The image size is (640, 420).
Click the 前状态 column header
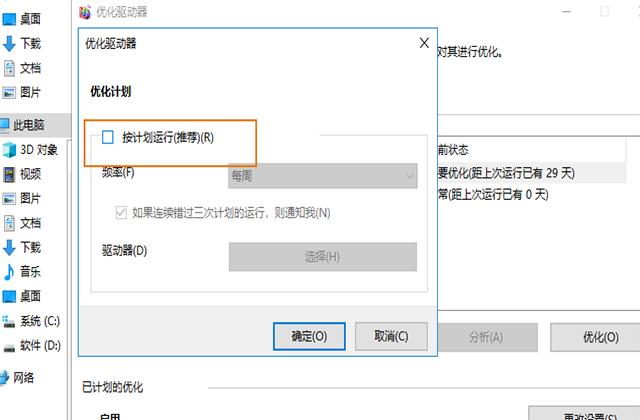[x=531, y=150]
